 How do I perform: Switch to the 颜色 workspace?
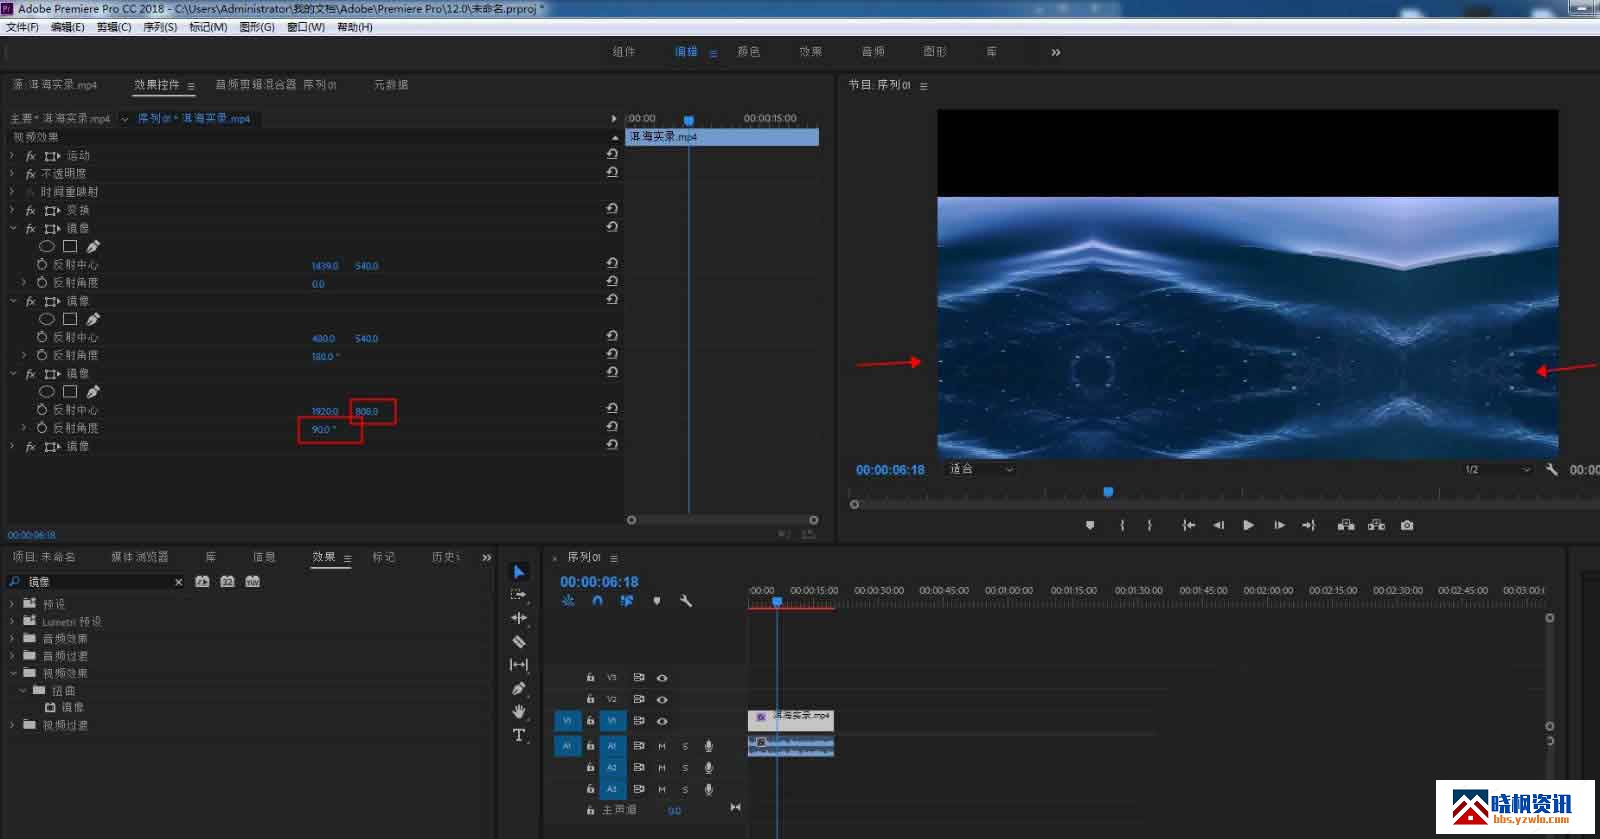tap(749, 52)
